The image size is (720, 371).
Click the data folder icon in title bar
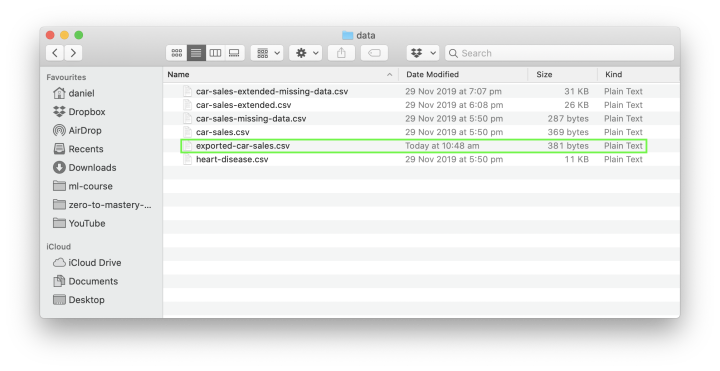[x=348, y=35]
